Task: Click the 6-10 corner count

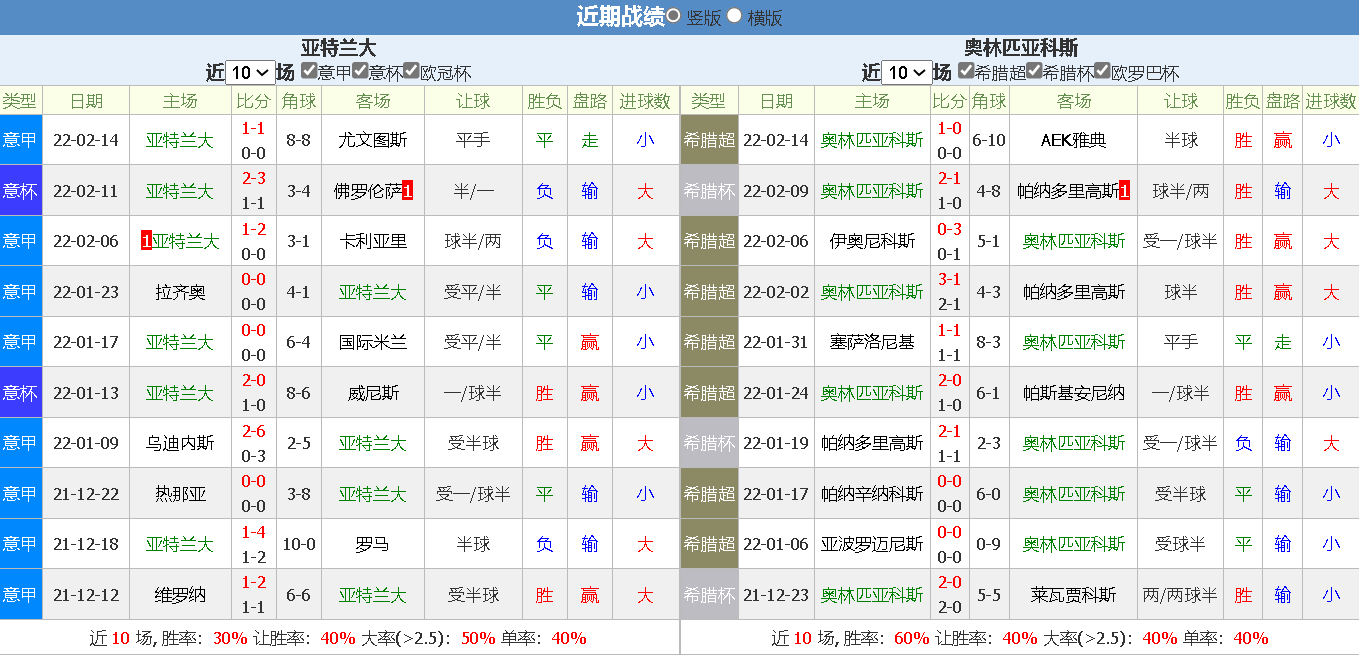Action: [989, 140]
